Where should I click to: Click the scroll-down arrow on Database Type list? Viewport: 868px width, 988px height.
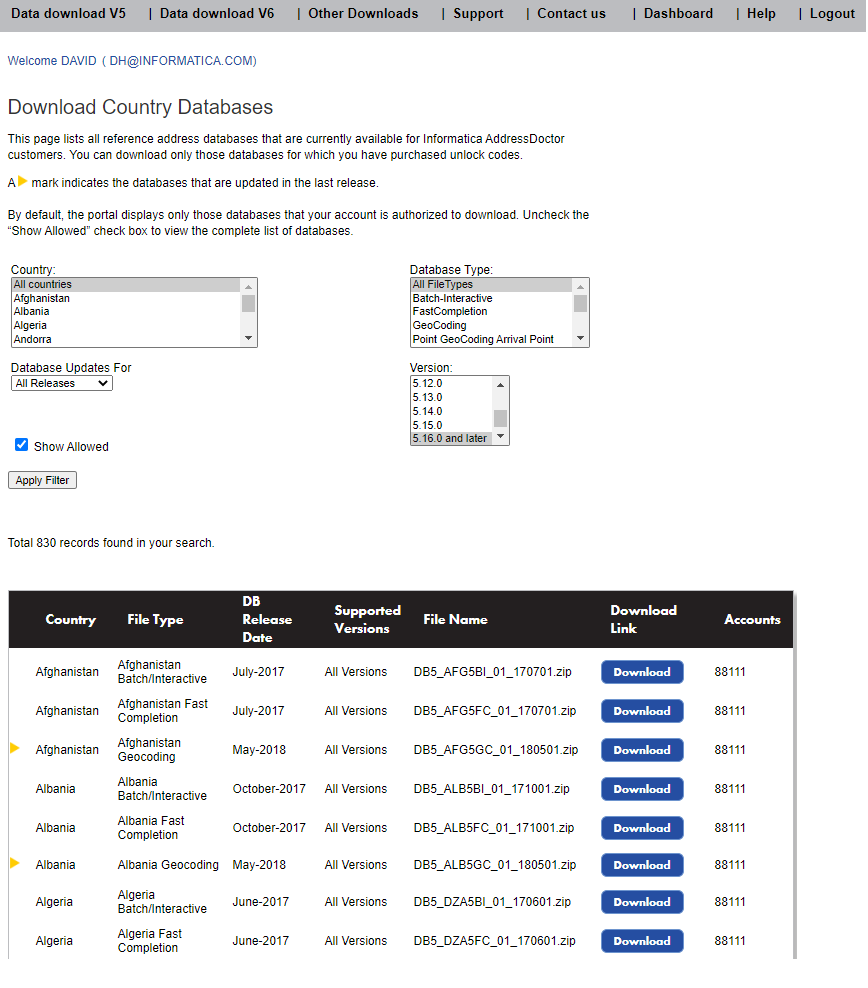pyautogui.click(x=582, y=340)
